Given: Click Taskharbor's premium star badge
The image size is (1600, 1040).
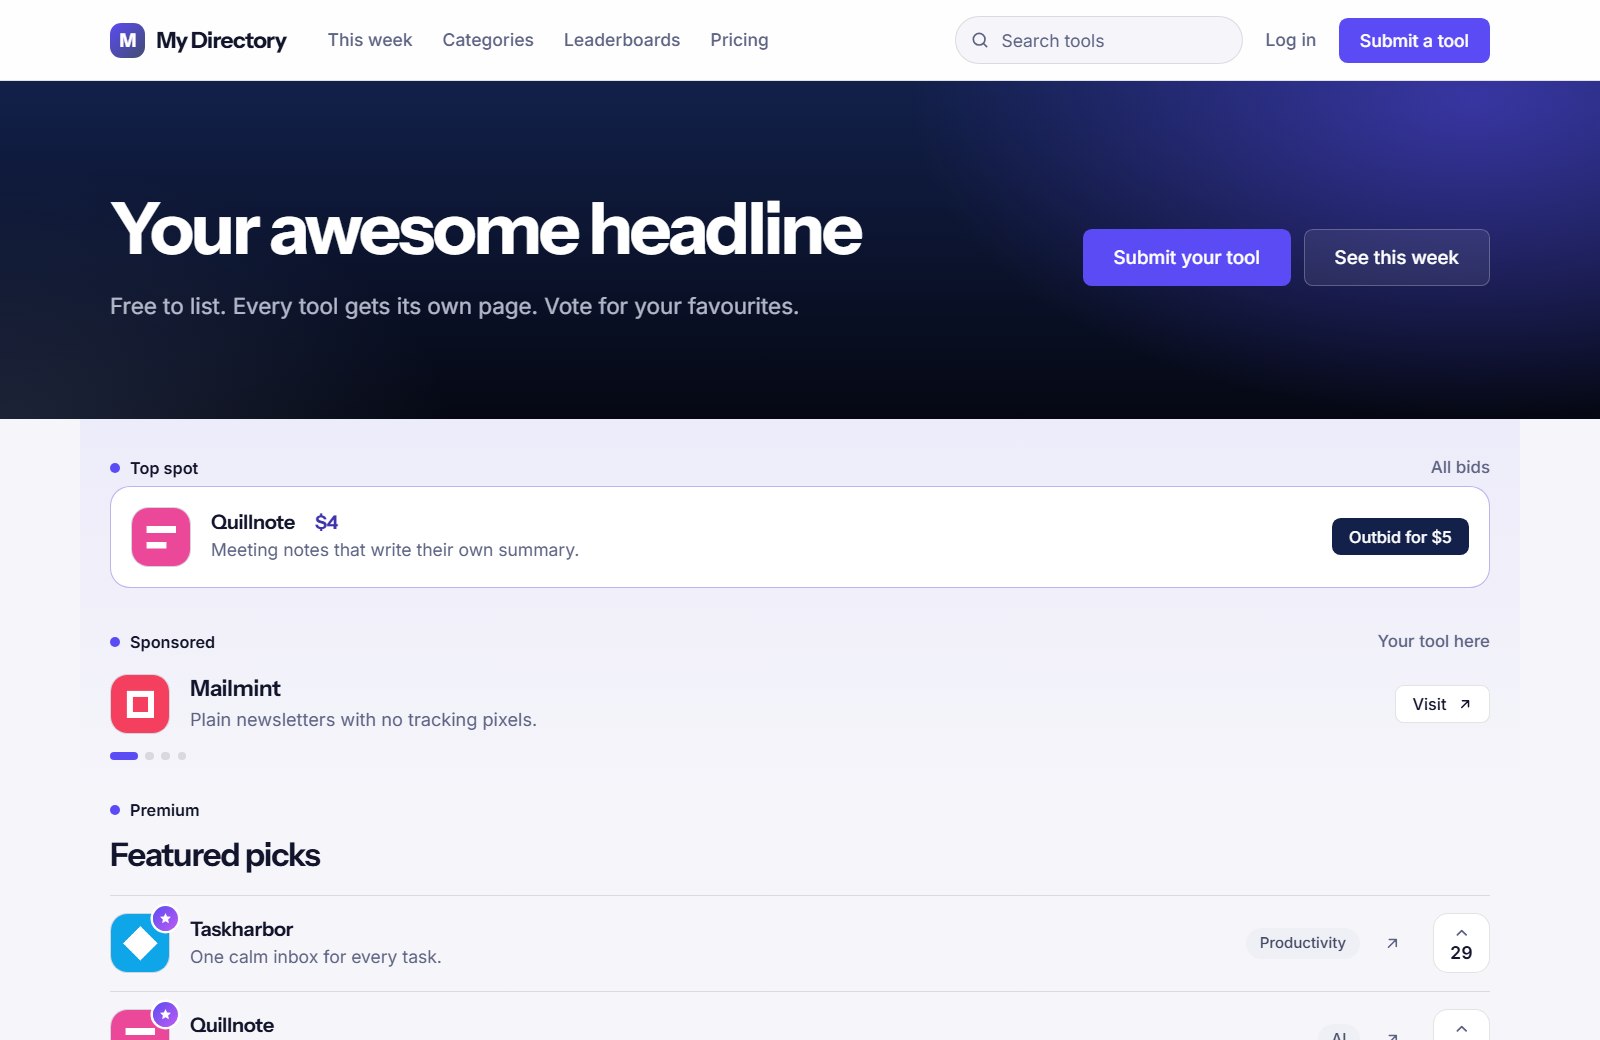Looking at the screenshot, I should 165,918.
